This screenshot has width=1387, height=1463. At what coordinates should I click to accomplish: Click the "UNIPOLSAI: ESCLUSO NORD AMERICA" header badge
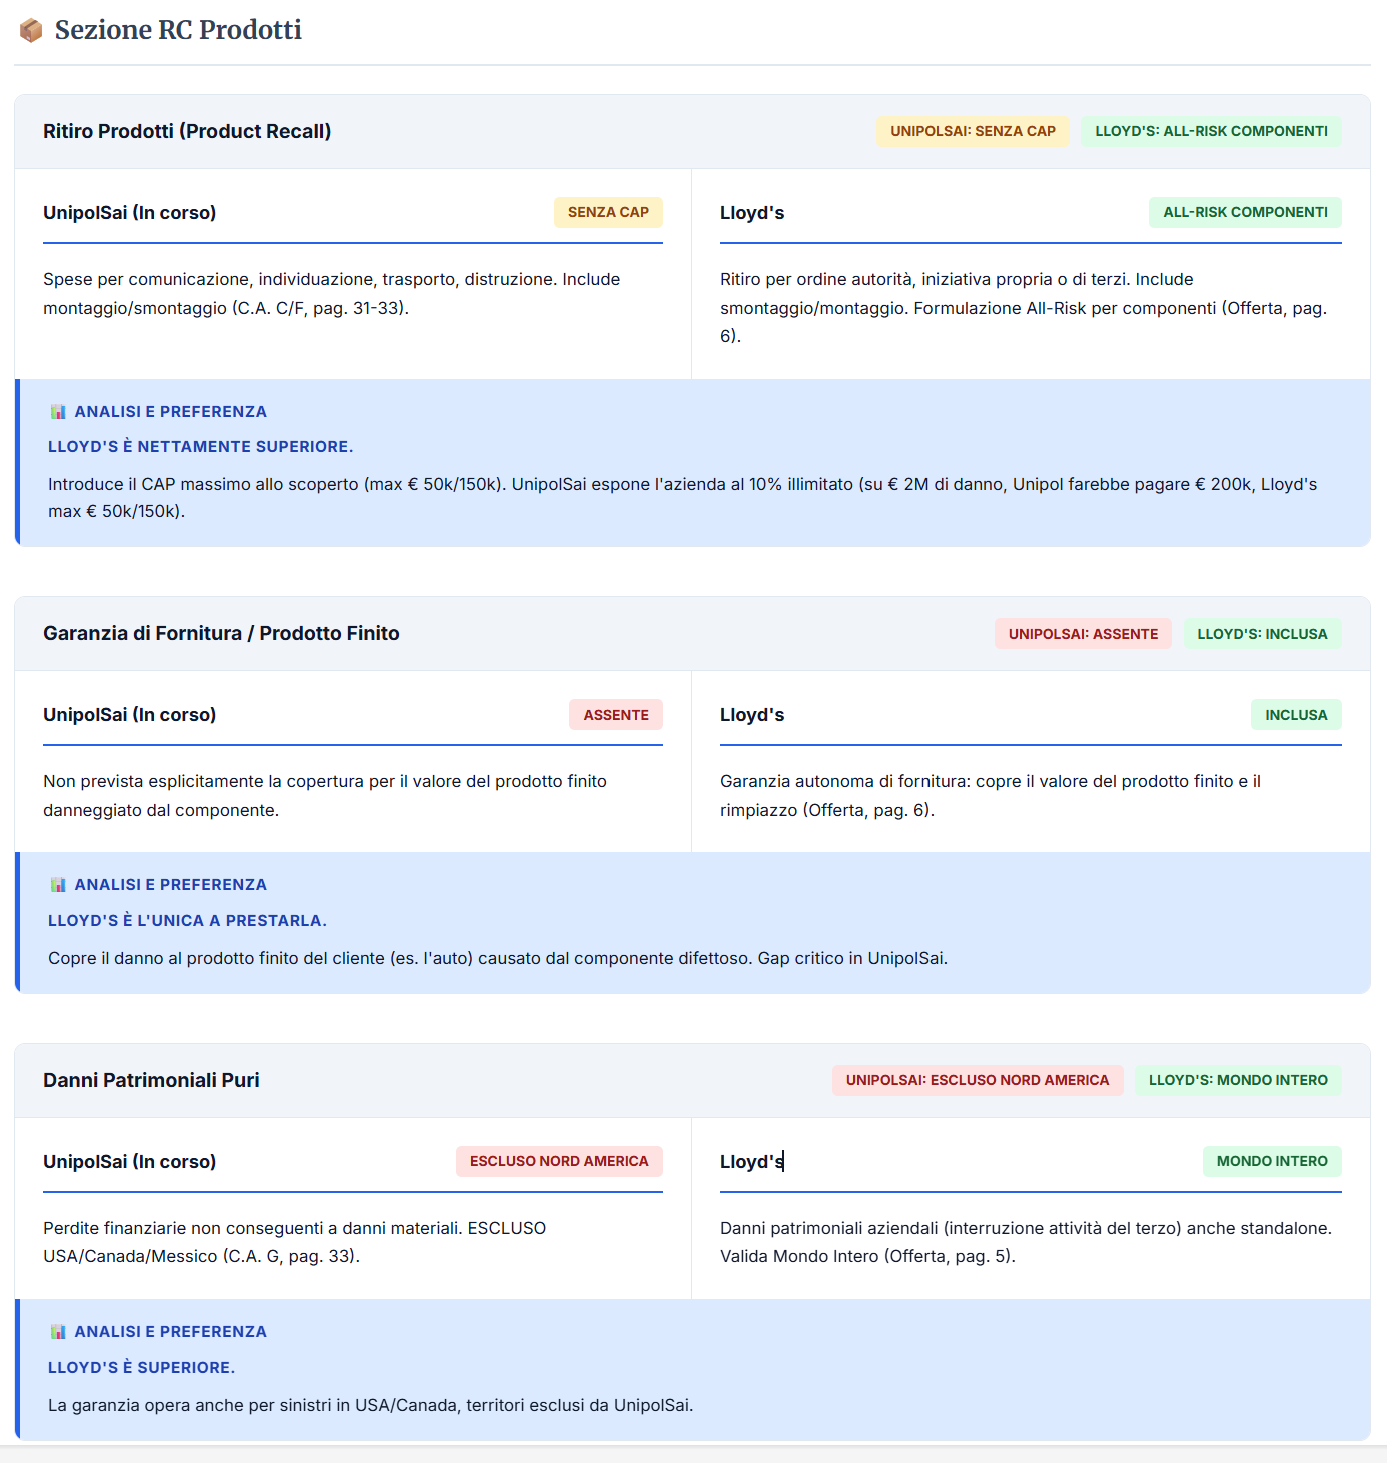[977, 1080]
